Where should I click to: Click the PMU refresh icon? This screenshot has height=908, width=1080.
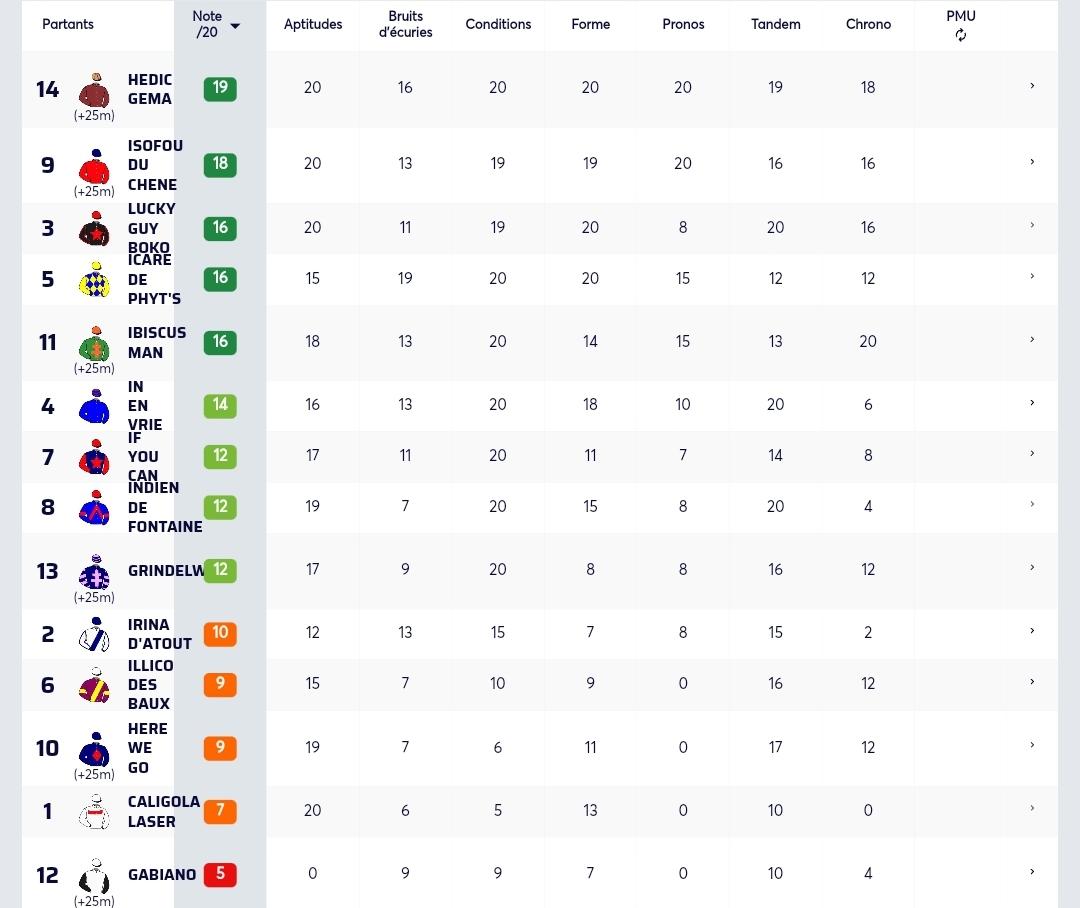click(960, 35)
